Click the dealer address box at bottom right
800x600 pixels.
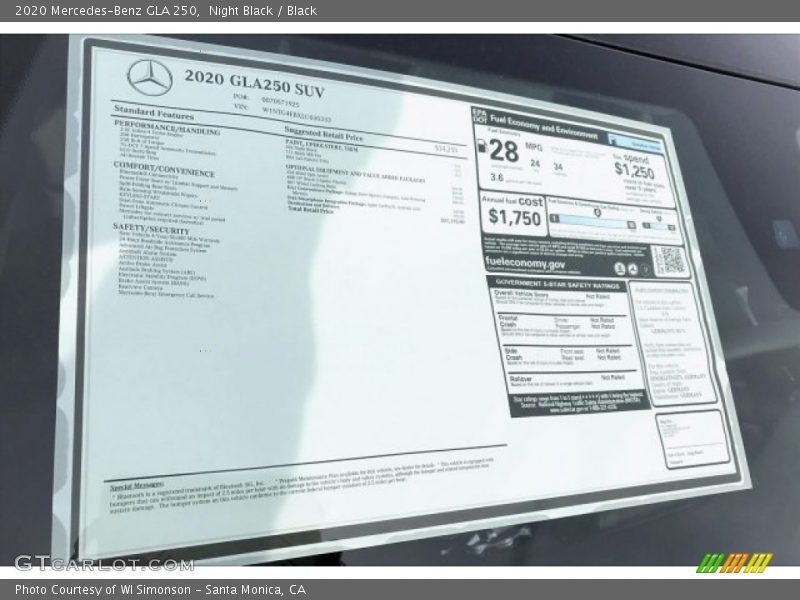tap(692, 440)
